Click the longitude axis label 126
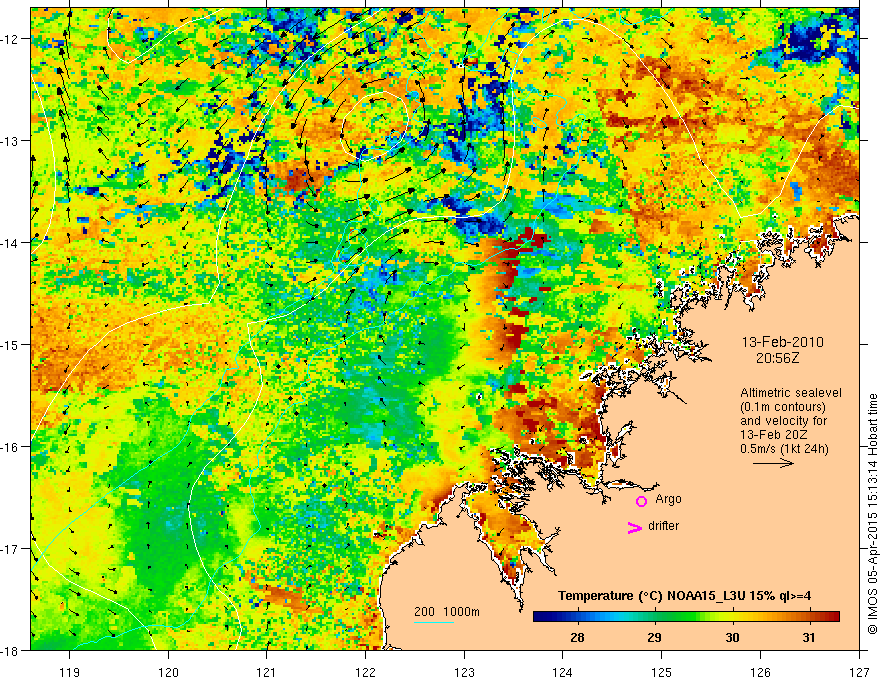The width and height of the screenshot is (880, 680). point(760,672)
